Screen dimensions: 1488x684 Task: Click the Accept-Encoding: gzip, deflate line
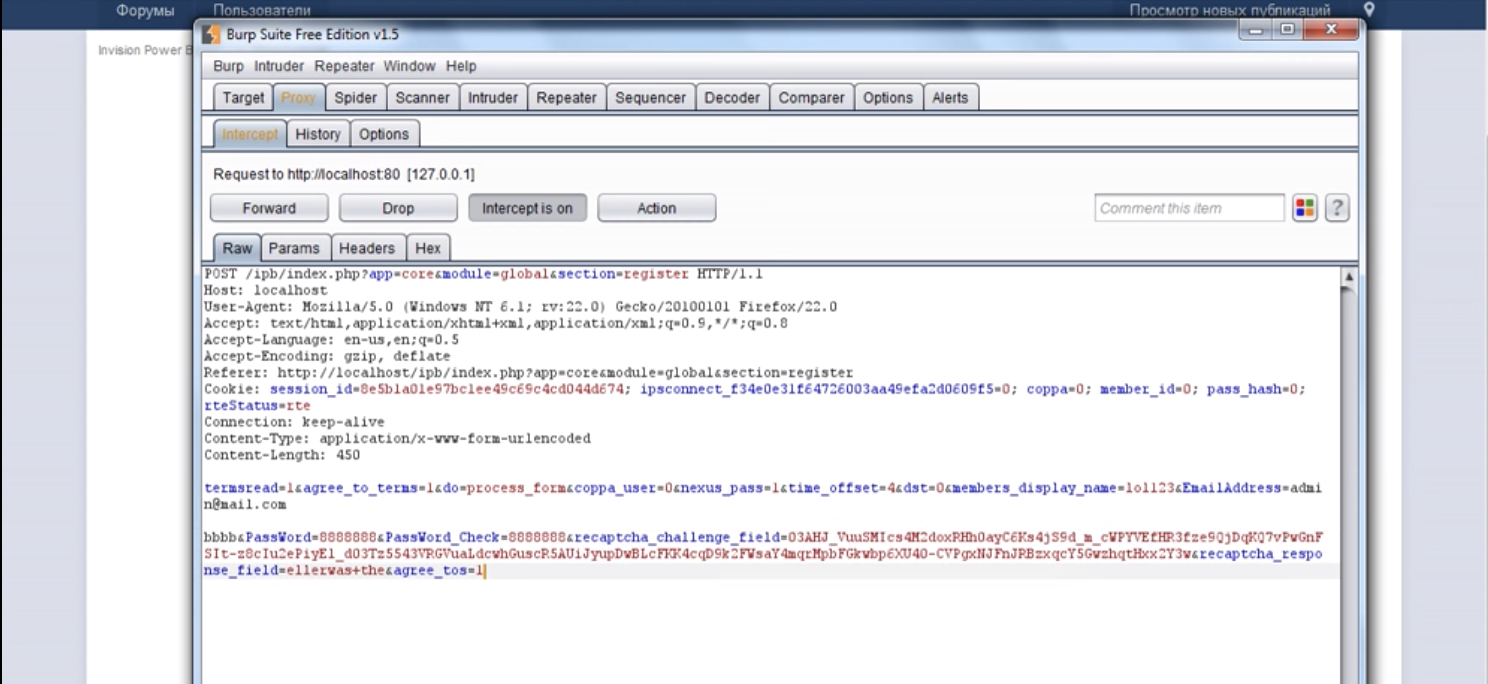[327, 356]
